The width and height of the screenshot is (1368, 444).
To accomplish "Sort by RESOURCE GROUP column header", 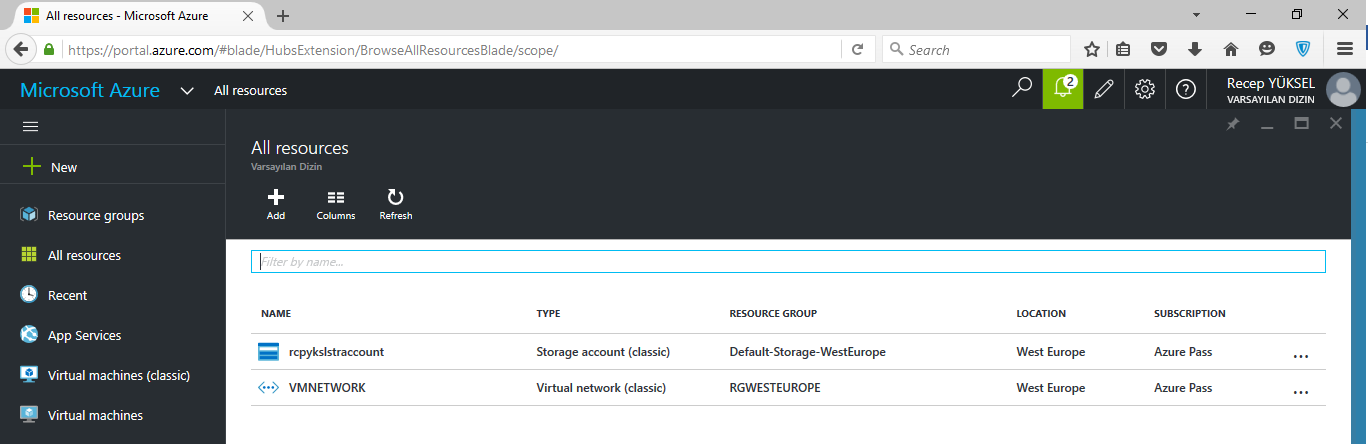I will (773, 313).
